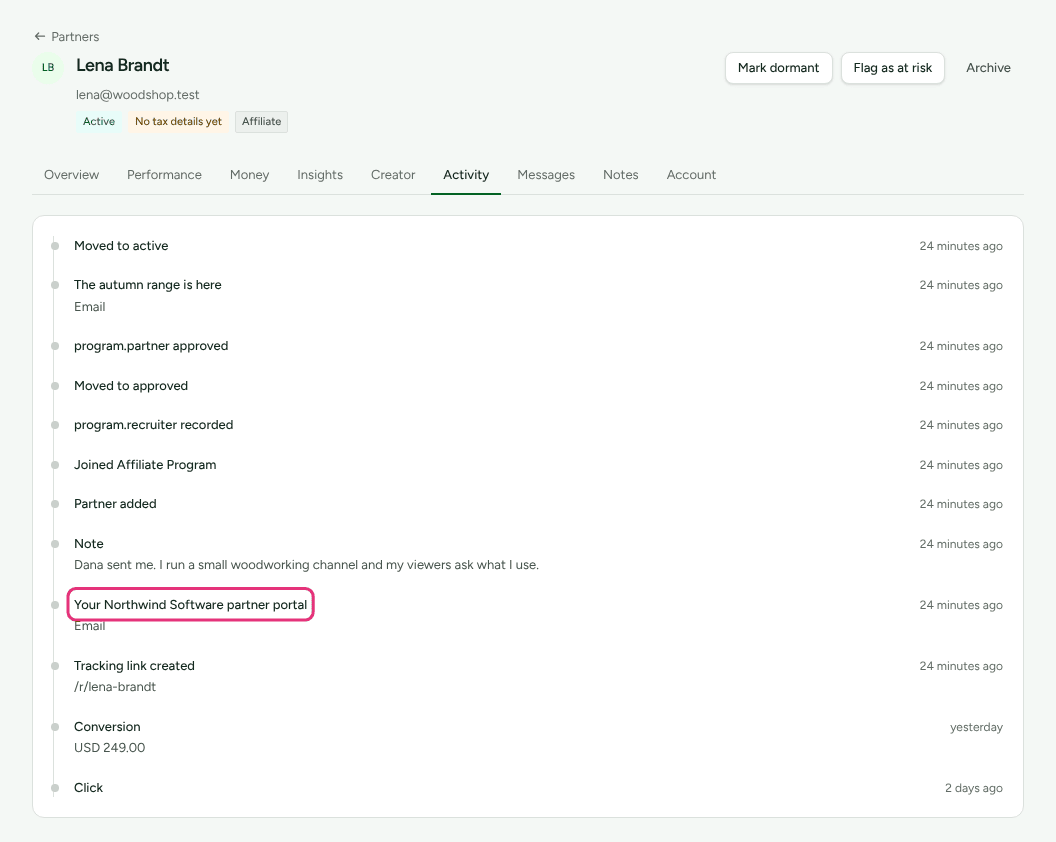The width and height of the screenshot is (1056, 842).
Task: Click the No tax details yet badge
Action: 178,122
